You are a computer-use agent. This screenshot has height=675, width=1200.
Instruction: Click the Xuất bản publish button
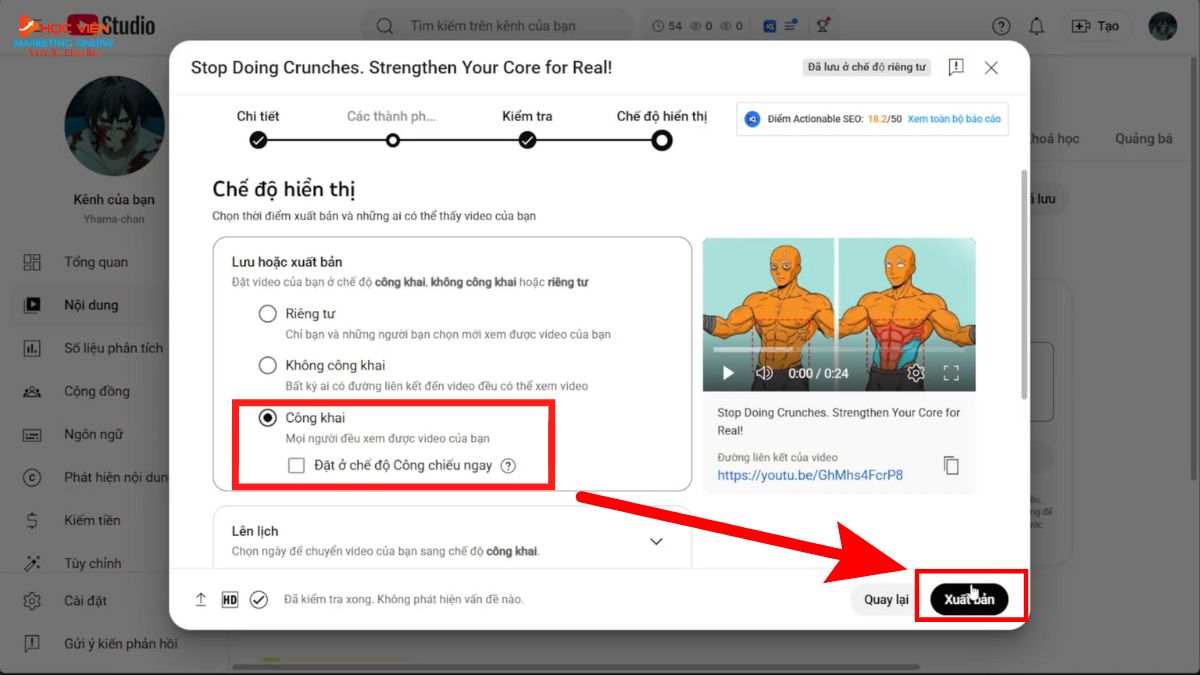[968, 599]
